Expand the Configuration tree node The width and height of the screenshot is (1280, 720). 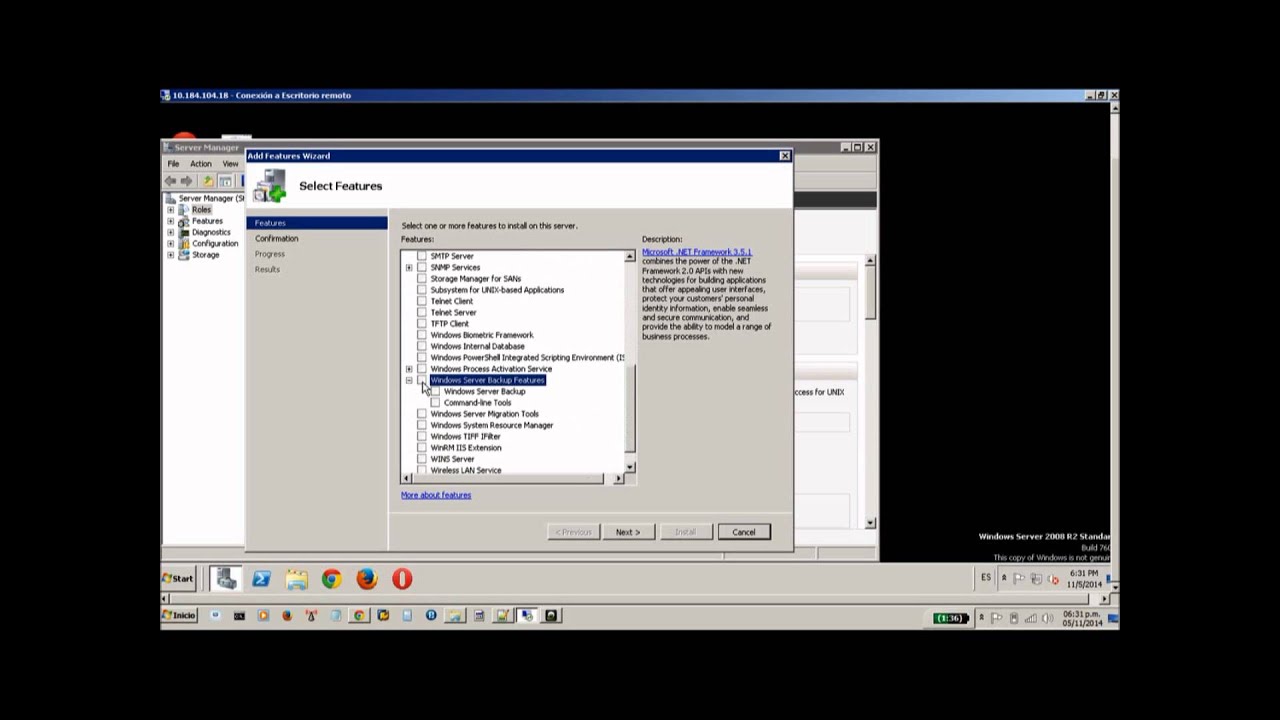click(171, 243)
